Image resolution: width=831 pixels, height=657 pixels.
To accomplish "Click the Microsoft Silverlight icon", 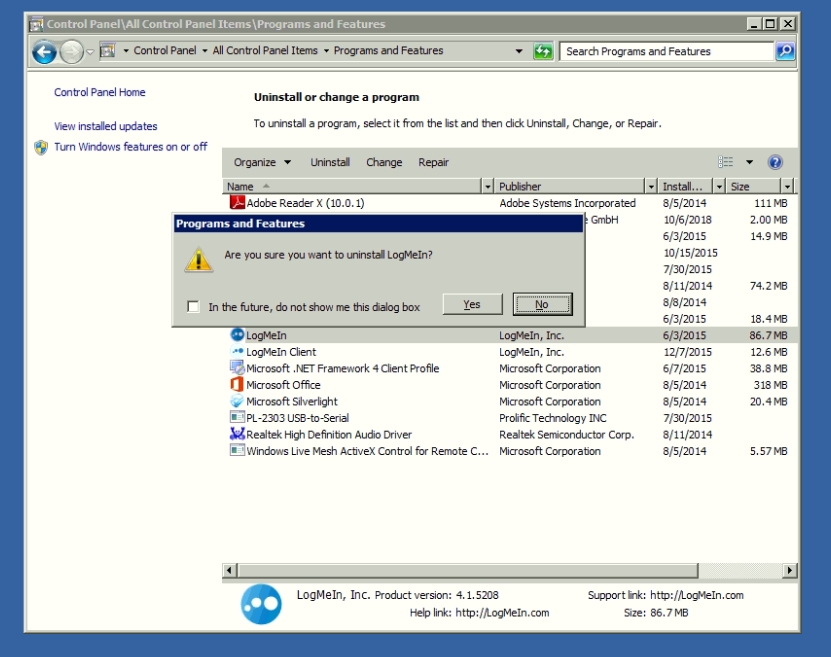I will click(237, 401).
